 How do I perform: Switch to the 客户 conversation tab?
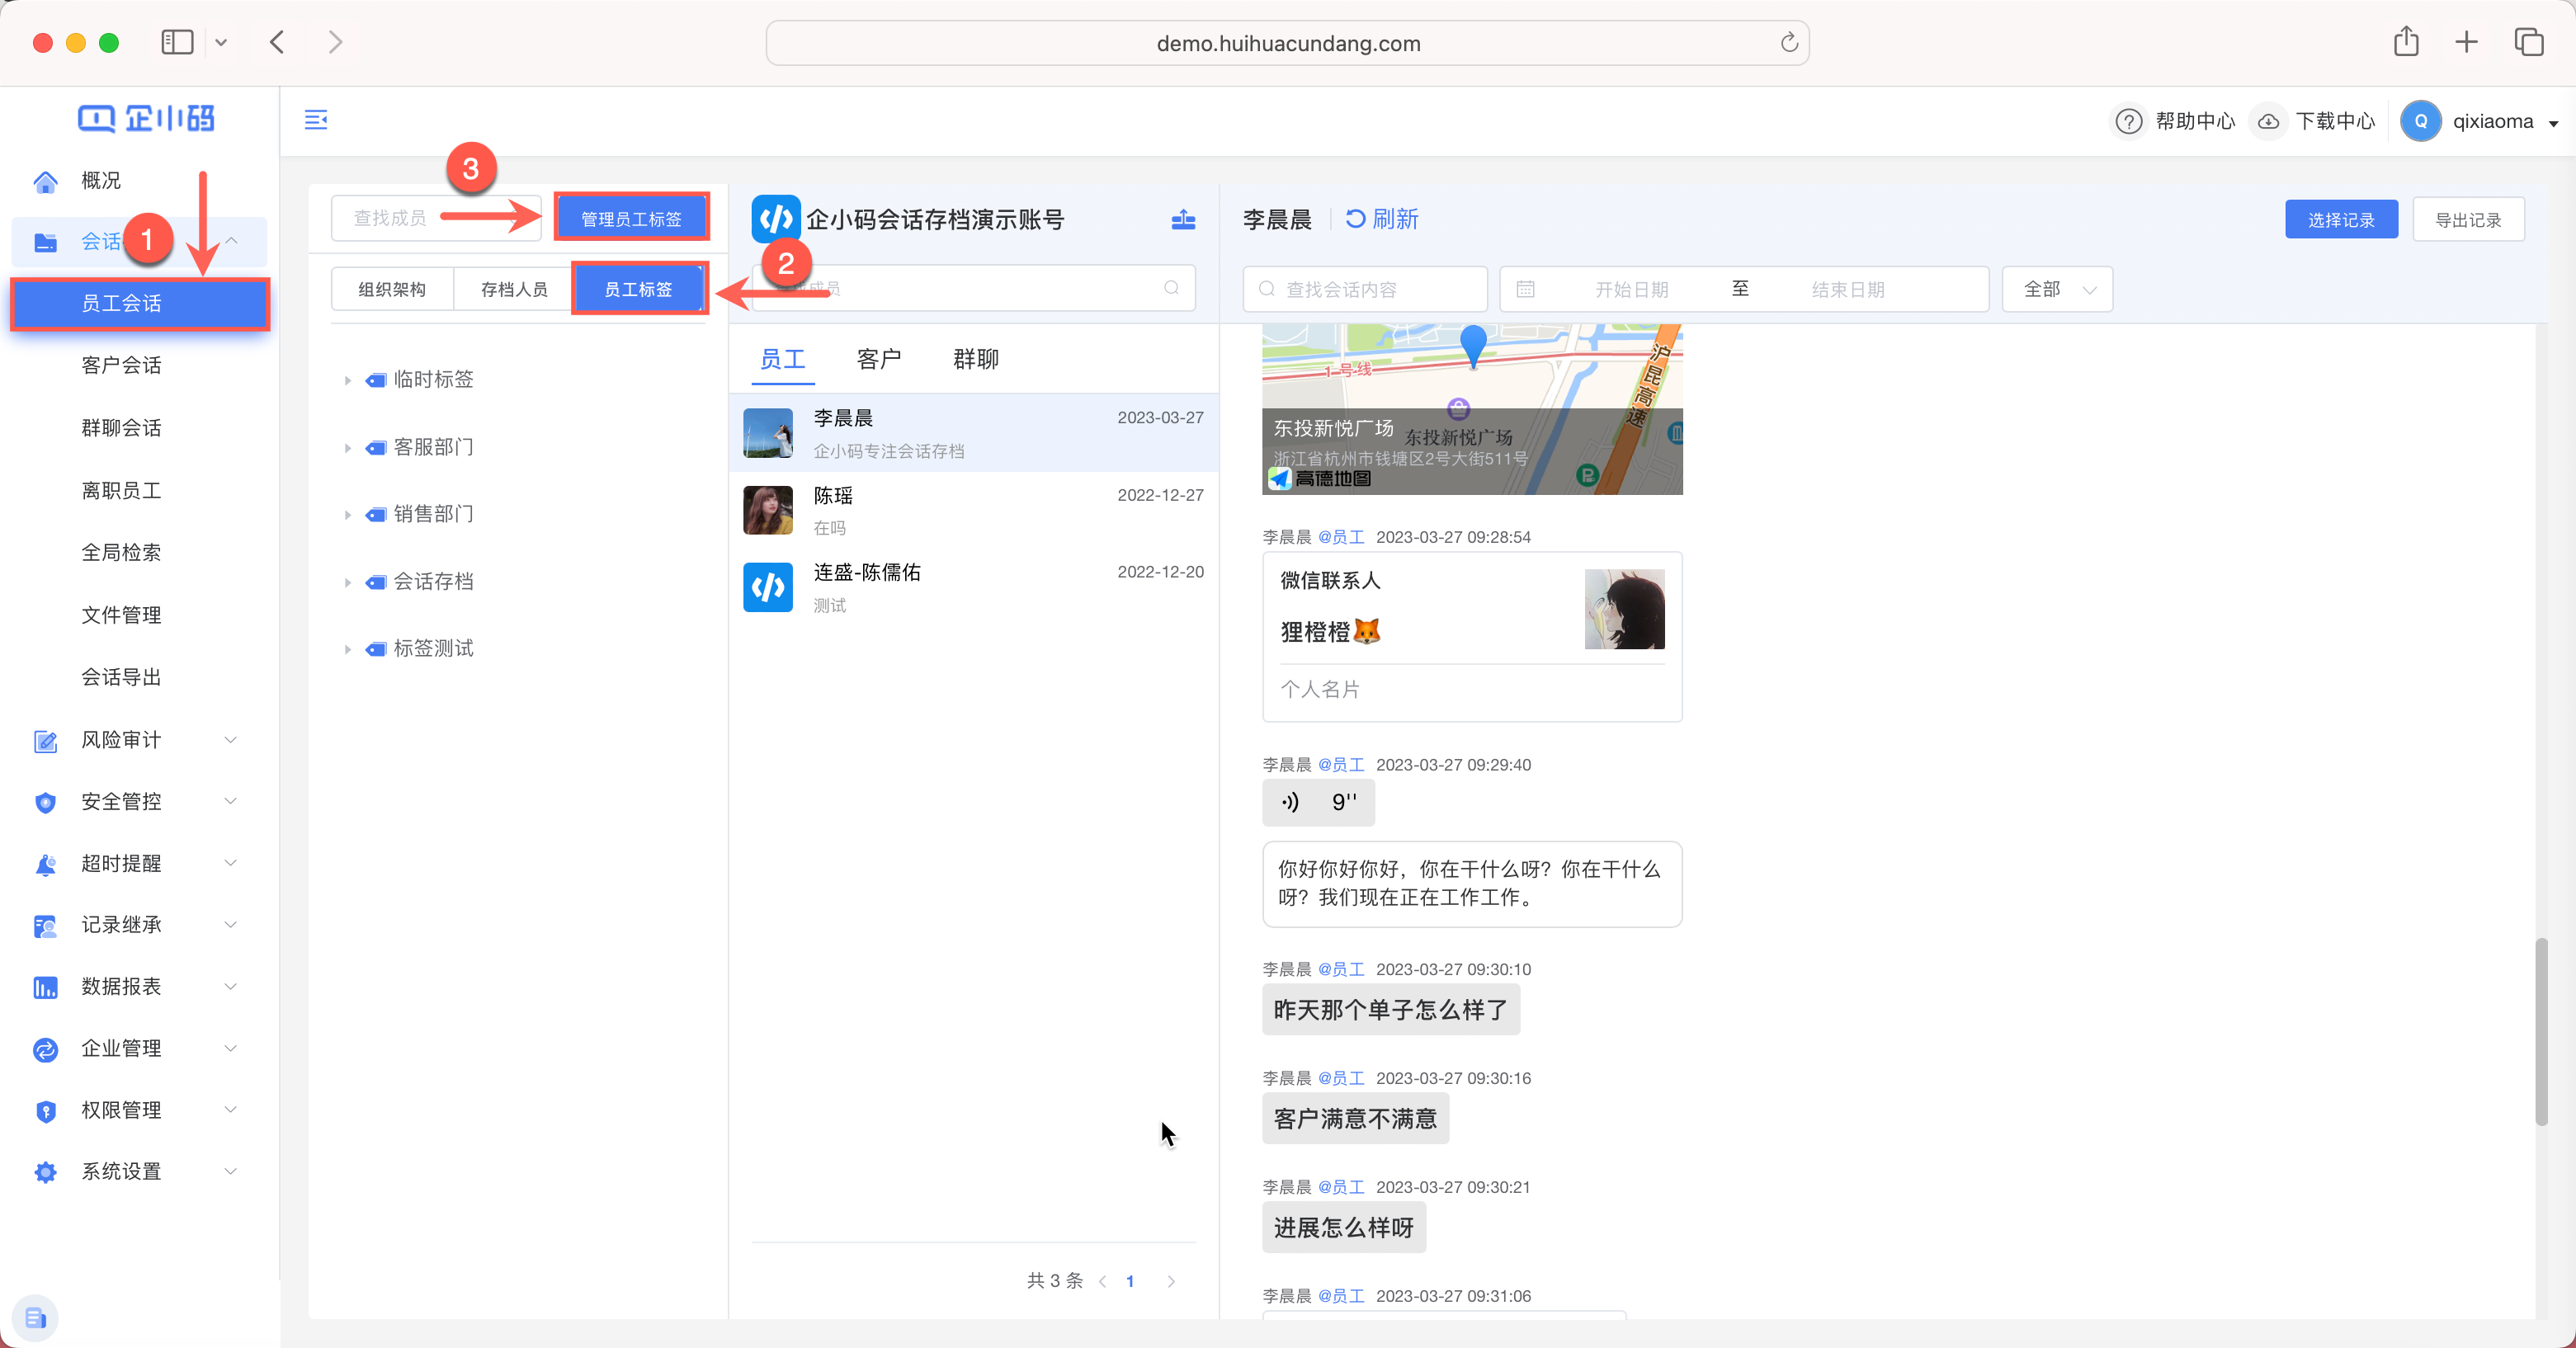[x=879, y=359]
